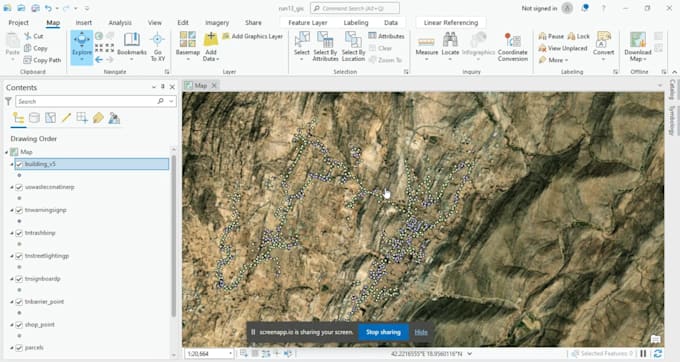Image resolution: width=680 pixels, height=362 pixels.
Task: Click the Fixed Zoom In arrows icon
Action: tap(99, 47)
